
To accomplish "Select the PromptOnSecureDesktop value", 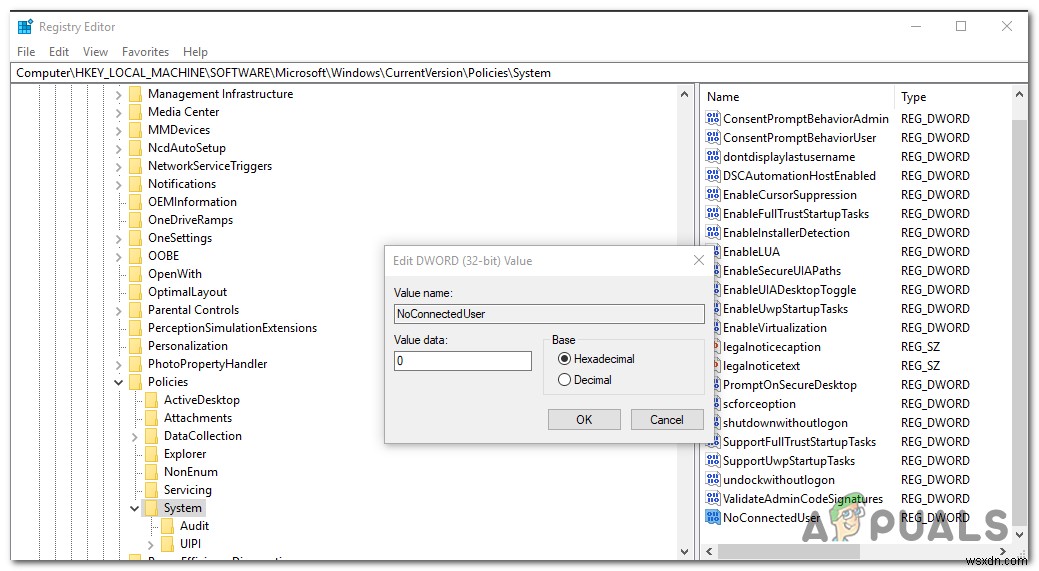I will click(789, 385).
